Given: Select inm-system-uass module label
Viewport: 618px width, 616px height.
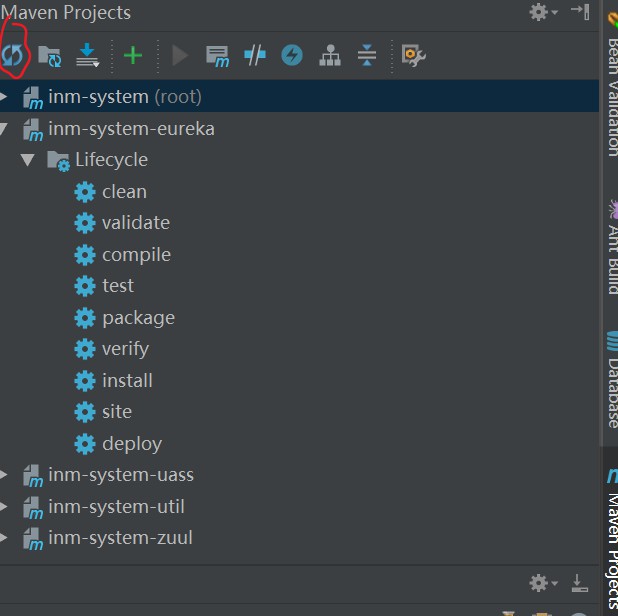Looking at the screenshot, I should (121, 475).
